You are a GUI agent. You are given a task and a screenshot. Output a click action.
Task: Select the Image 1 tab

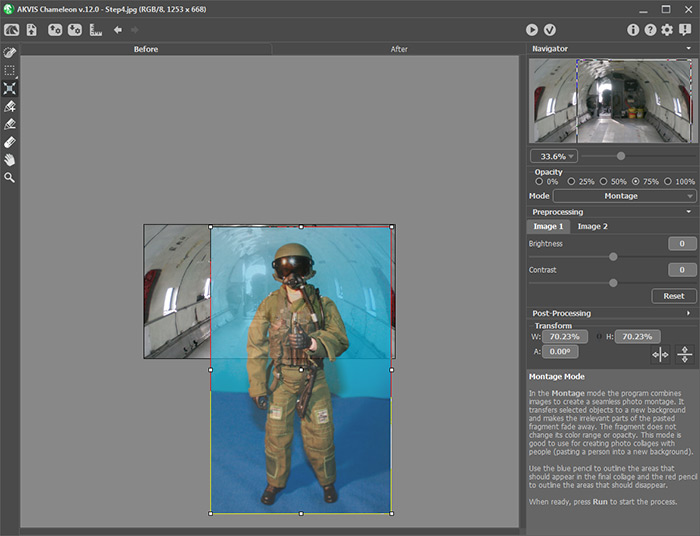pos(548,226)
